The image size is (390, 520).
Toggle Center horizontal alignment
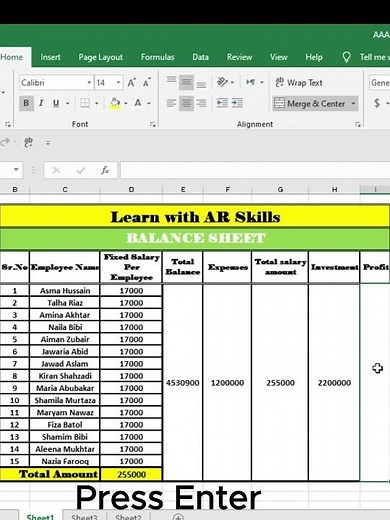[x=186, y=103]
